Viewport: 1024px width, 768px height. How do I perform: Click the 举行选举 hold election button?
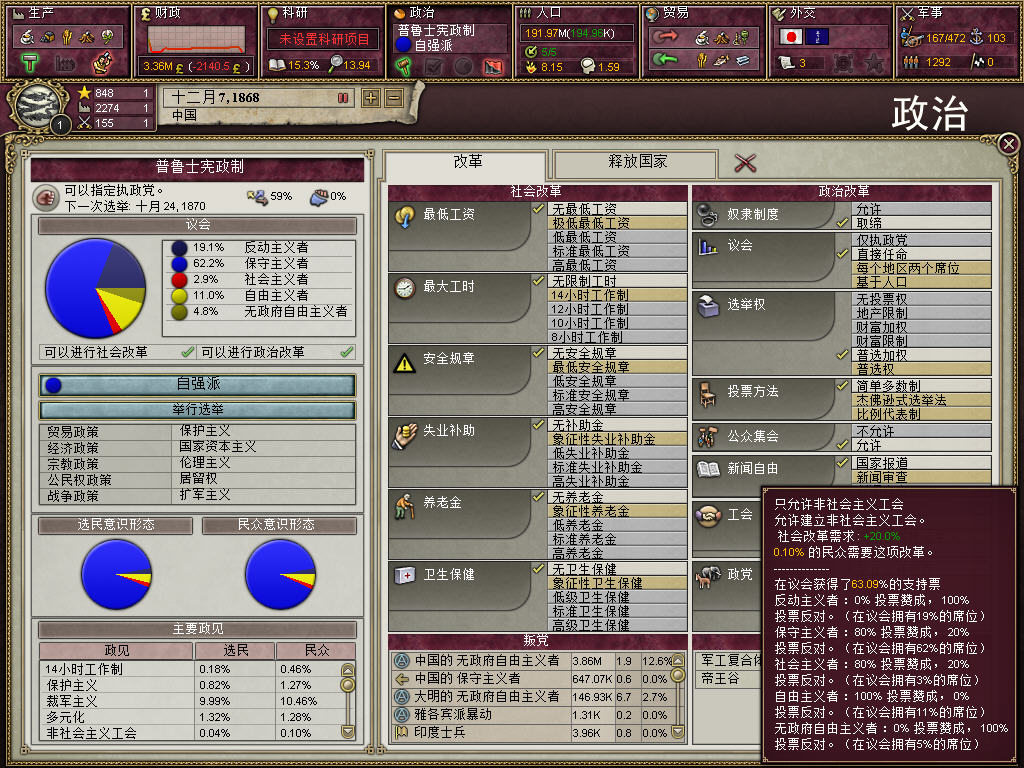pyautogui.click(x=197, y=409)
